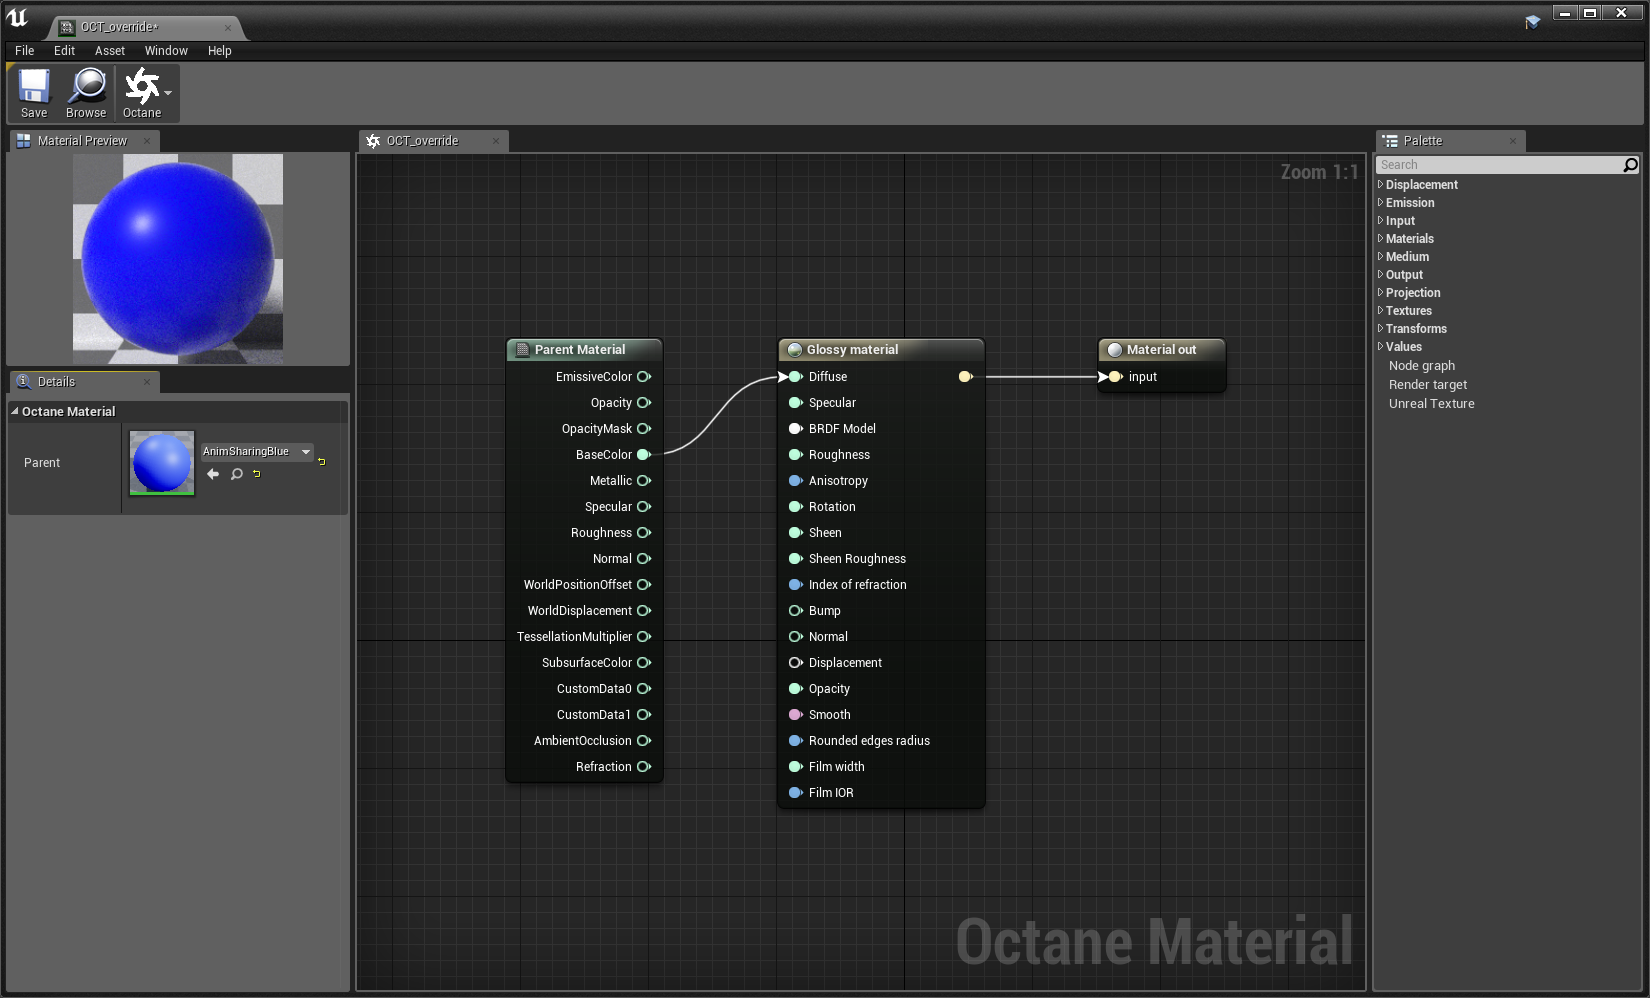Click the source control icon near window controls
This screenshot has width=1650, height=998.
point(1532,22)
